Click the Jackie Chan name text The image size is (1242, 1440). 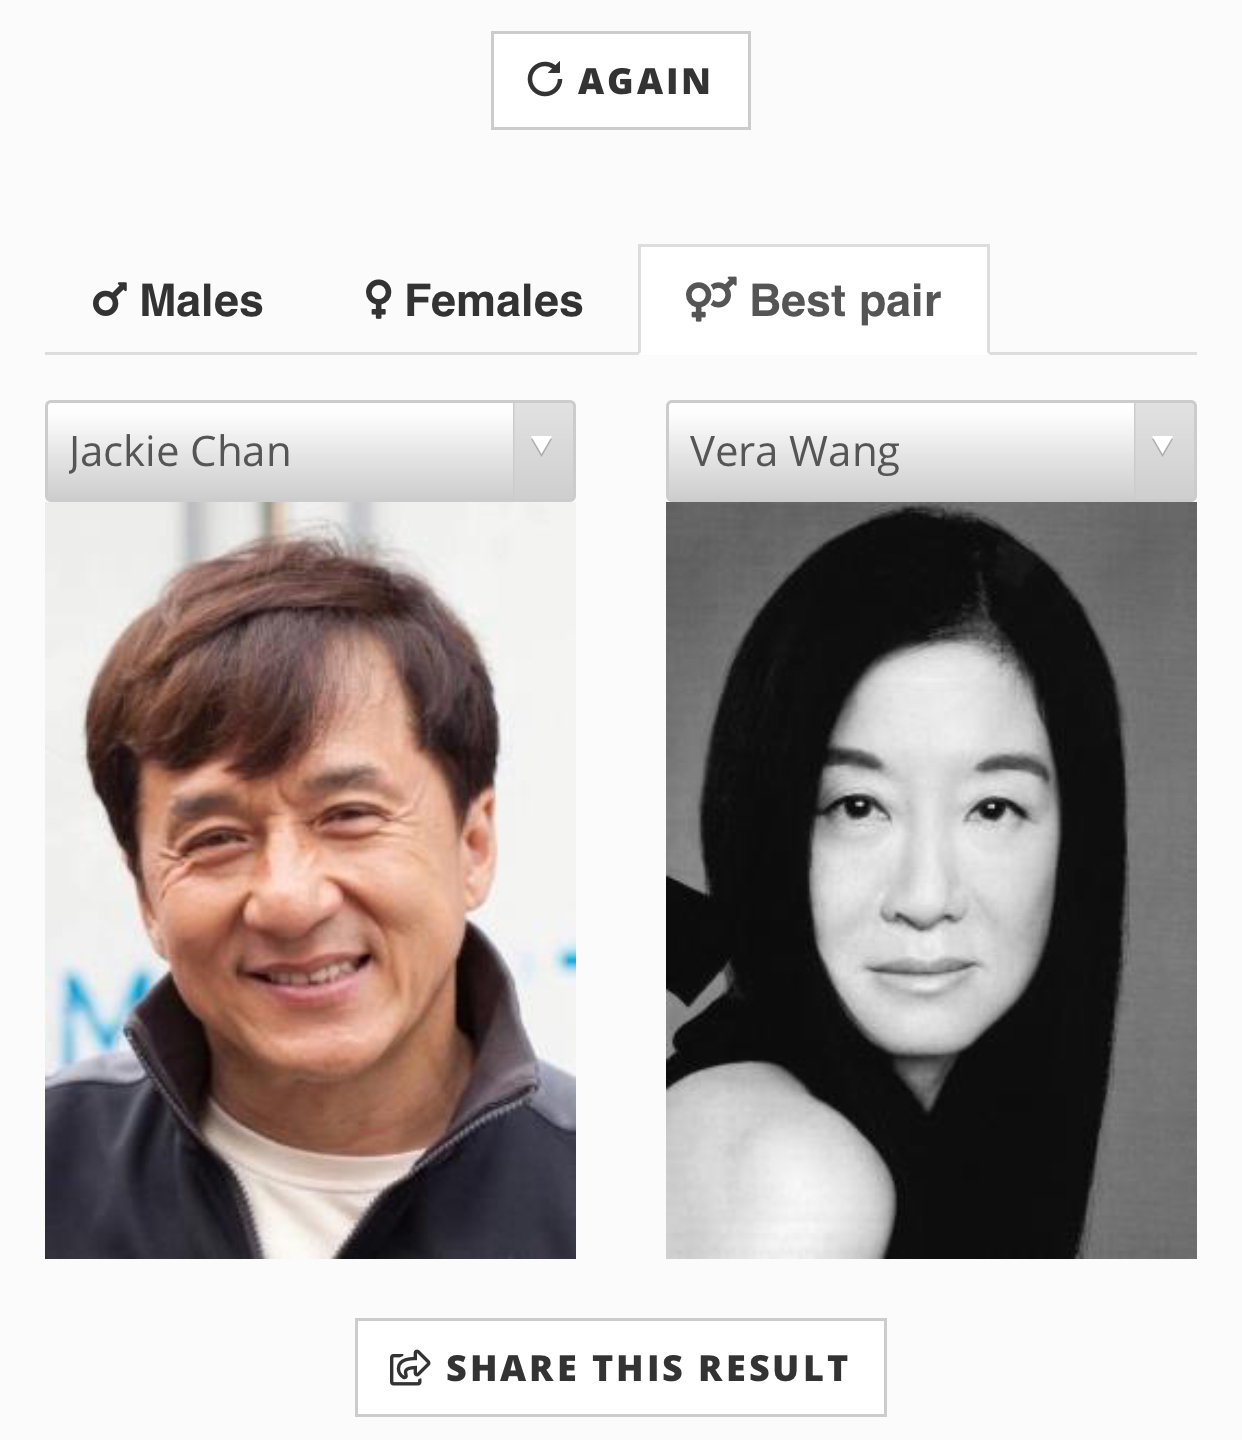pos(180,452)
